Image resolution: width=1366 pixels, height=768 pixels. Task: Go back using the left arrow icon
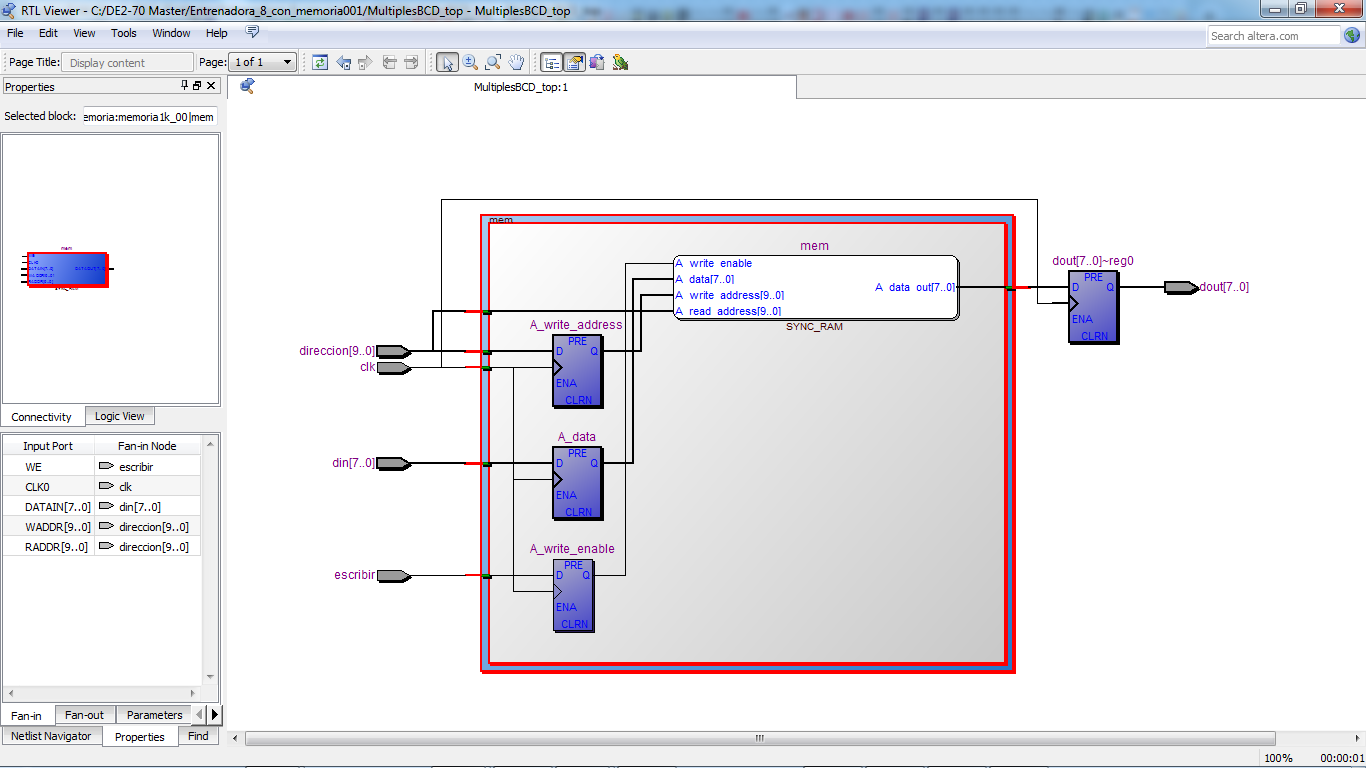coord(344,62)
